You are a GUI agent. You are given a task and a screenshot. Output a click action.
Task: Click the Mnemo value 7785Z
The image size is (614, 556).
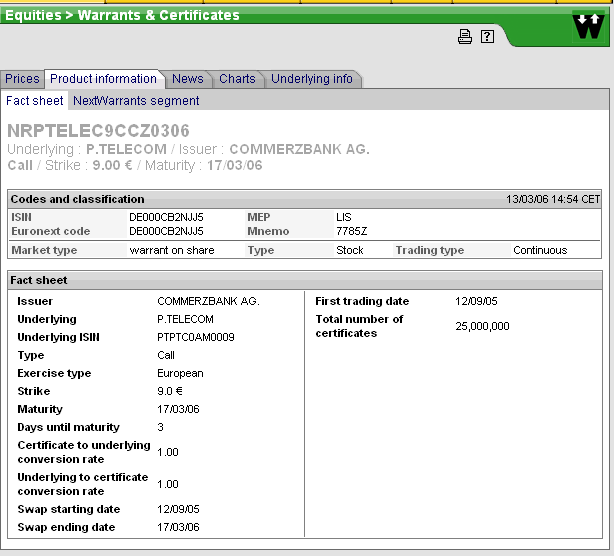pos(351,231)
